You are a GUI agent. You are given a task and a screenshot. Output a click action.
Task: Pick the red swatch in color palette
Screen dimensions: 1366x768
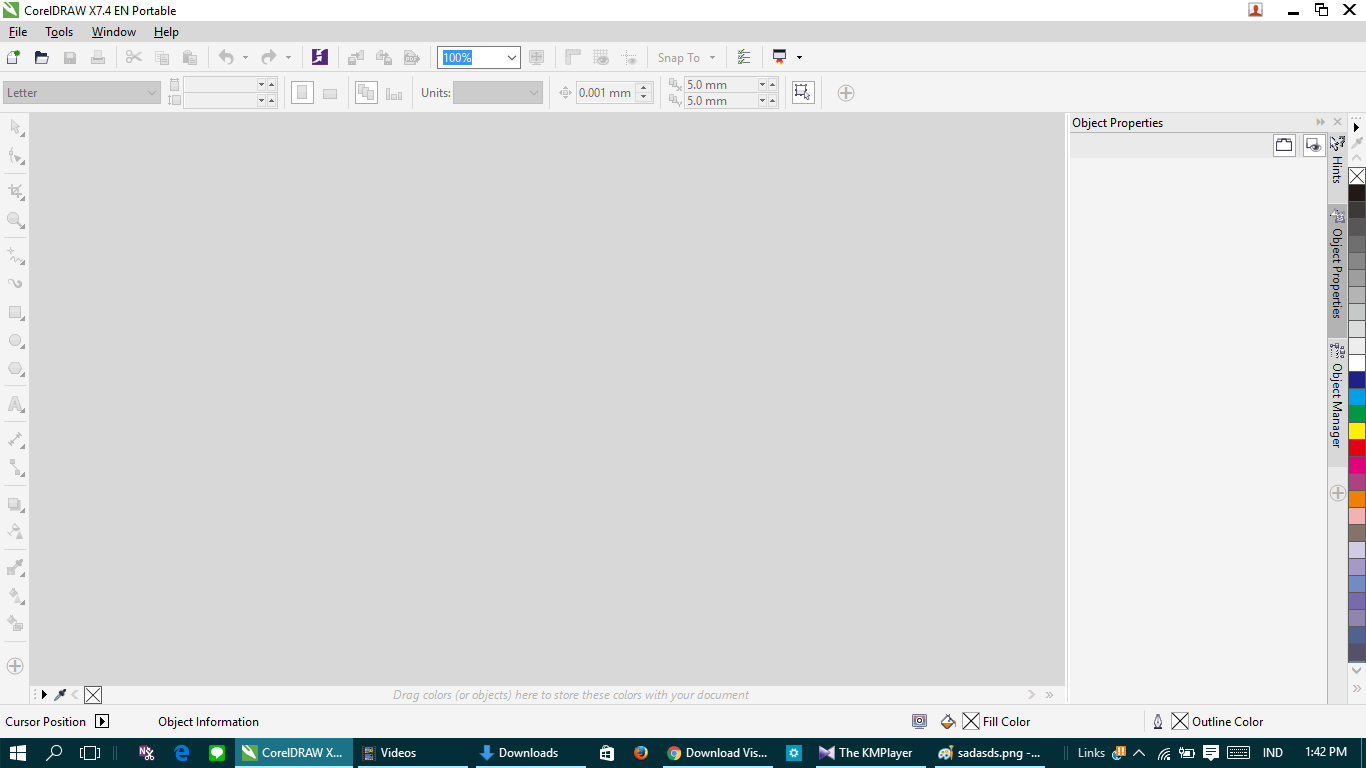[x=1357, y=447]
